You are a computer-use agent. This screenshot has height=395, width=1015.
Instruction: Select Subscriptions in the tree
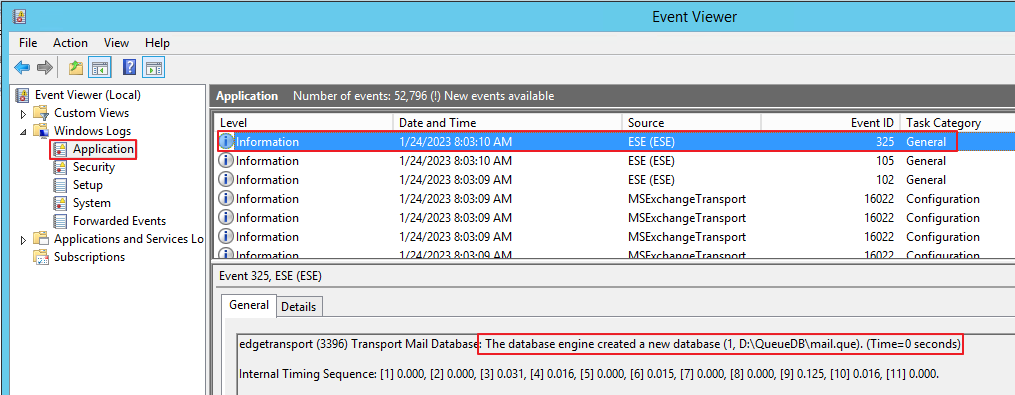coord(89,257)
